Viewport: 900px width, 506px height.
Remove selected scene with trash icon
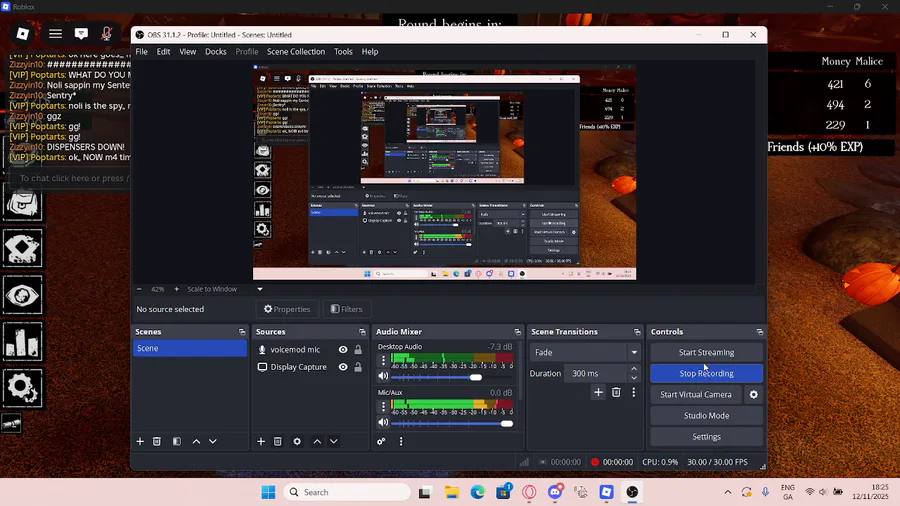click(x=157, y=441)
